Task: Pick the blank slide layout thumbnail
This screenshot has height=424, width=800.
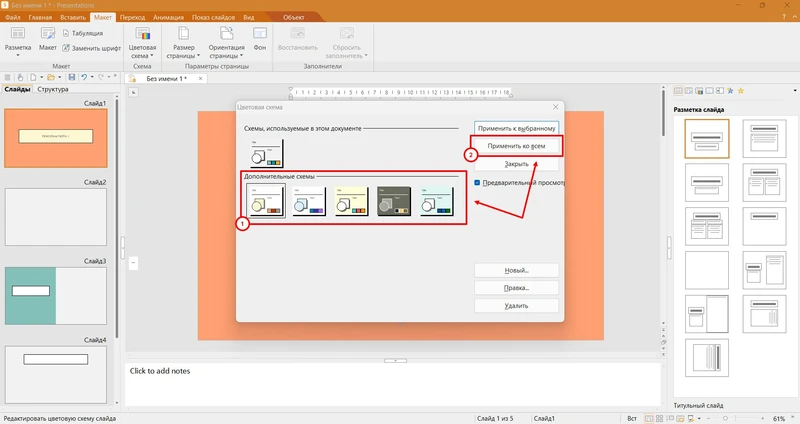Action: [707, 270]
